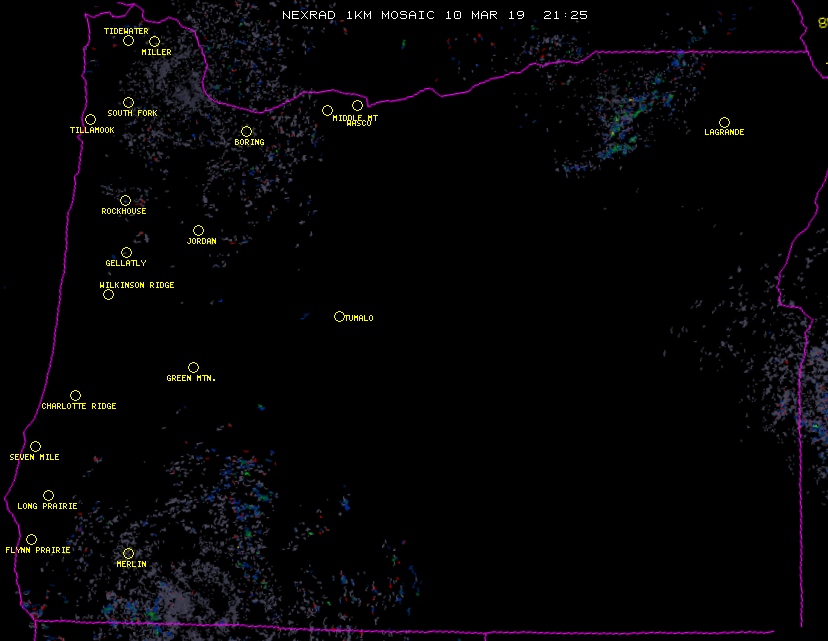Click the Long Prairie station circle

tap(48, 496)
